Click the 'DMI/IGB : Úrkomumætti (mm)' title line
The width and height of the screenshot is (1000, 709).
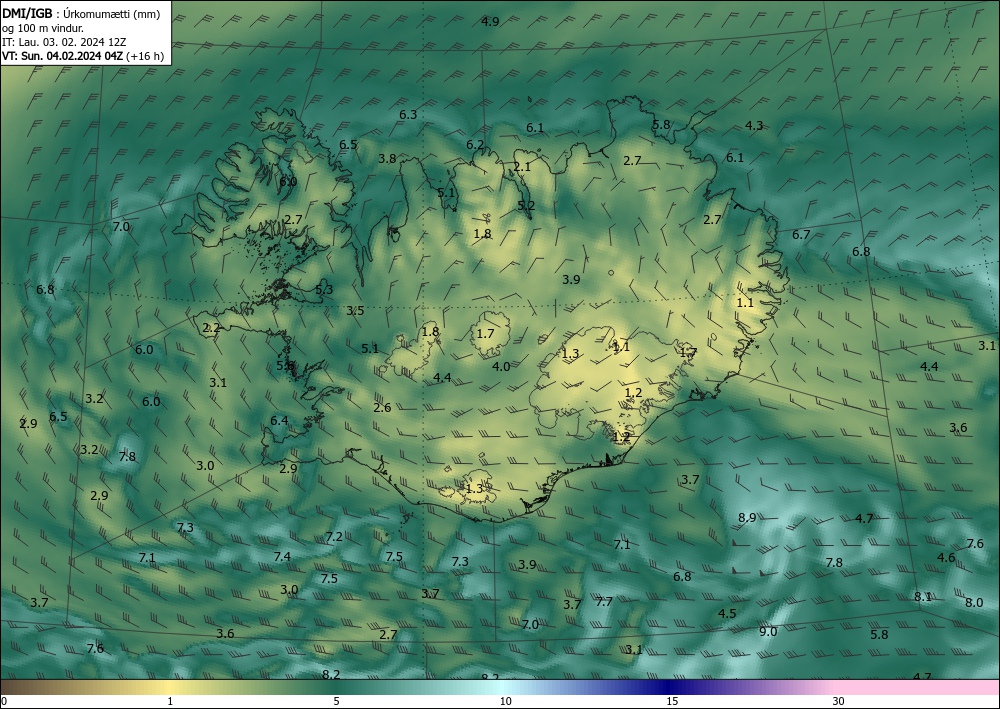point(81,14)
